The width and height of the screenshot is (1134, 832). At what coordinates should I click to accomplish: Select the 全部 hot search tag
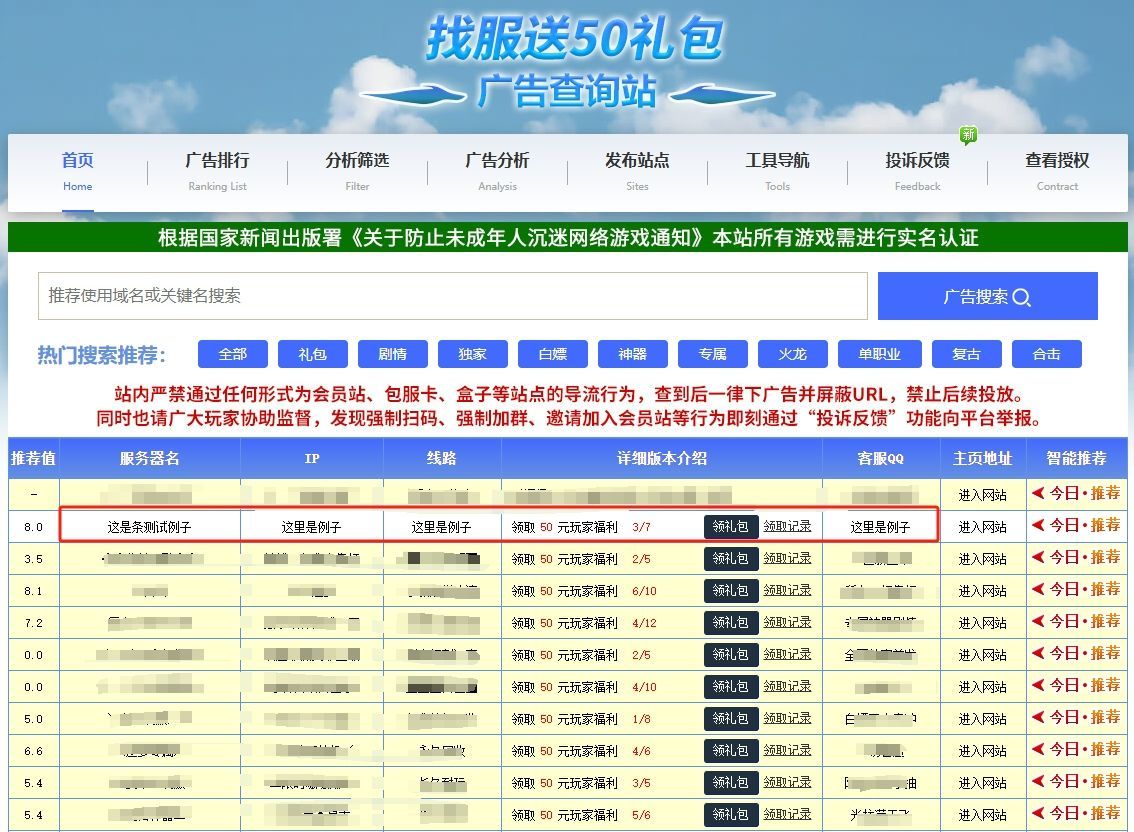[x=233, y=354]
